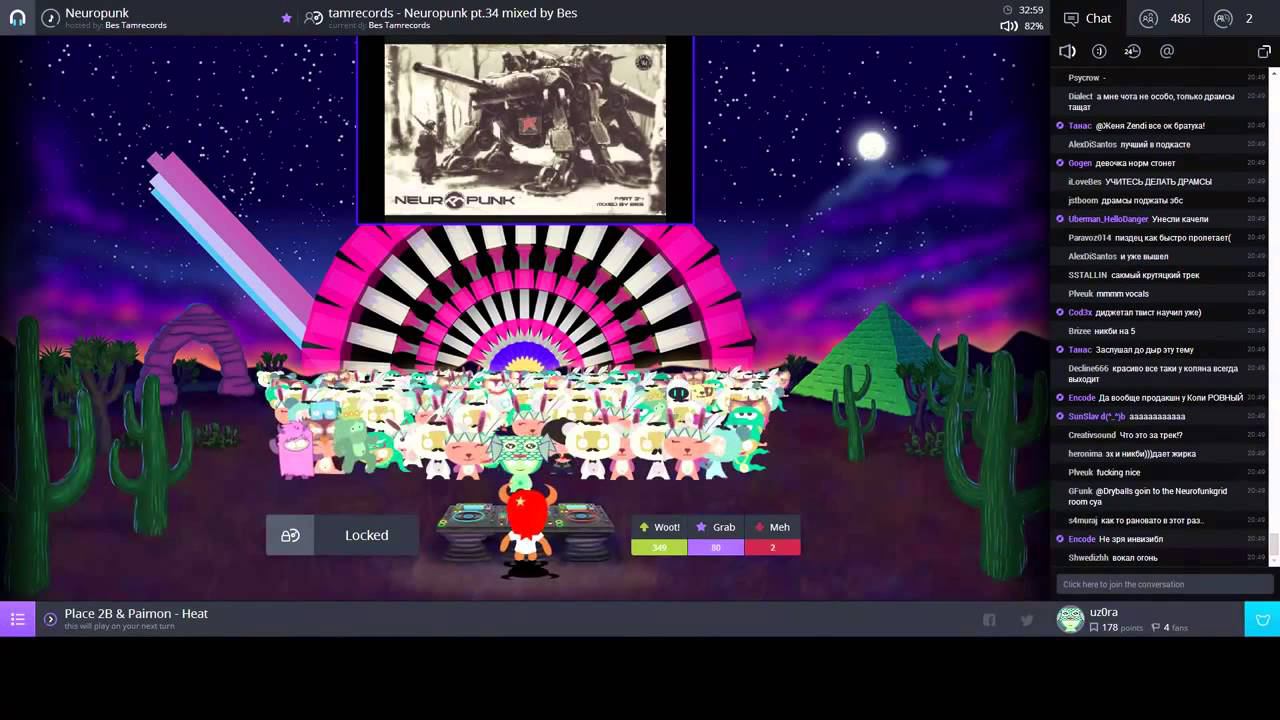Open the Chat tab
1280x720 pixels.
(1088, 18)
